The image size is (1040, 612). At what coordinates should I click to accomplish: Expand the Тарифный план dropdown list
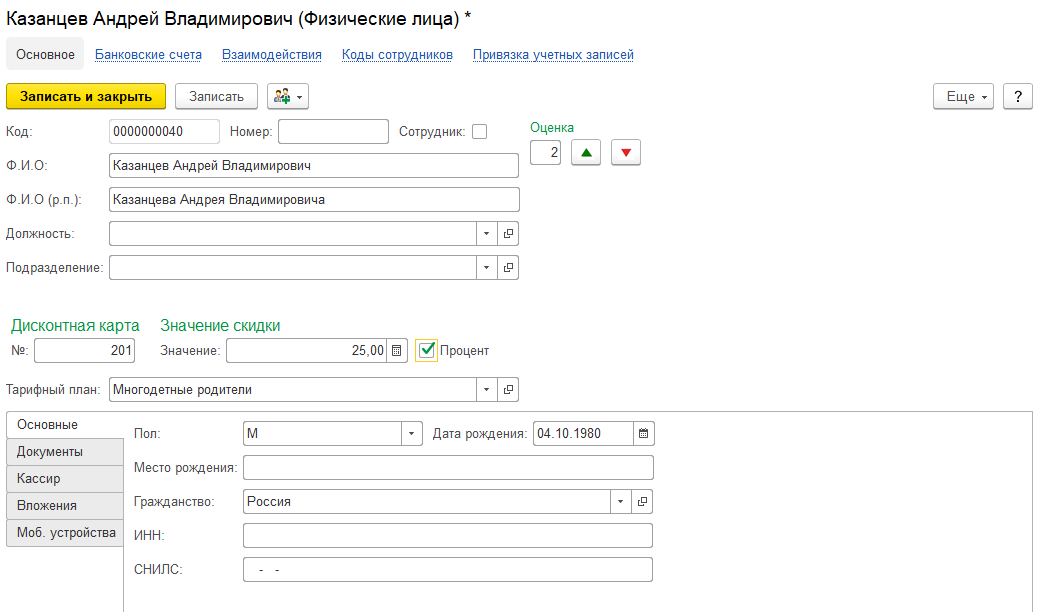click(x=486, y=390)
